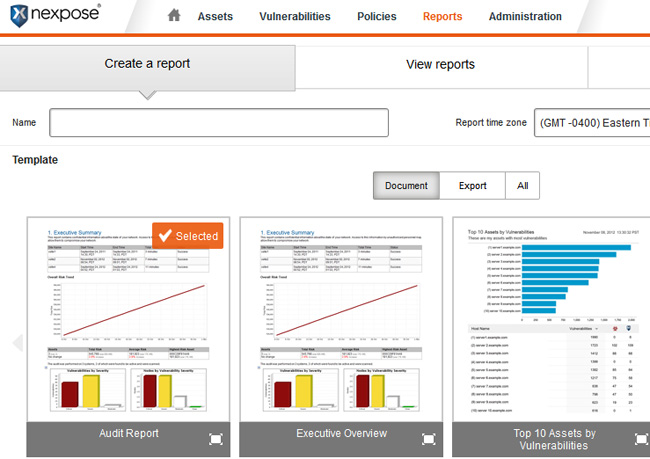Click the Top 10 Assets by Vulnerabilities caption

point(554,440)
